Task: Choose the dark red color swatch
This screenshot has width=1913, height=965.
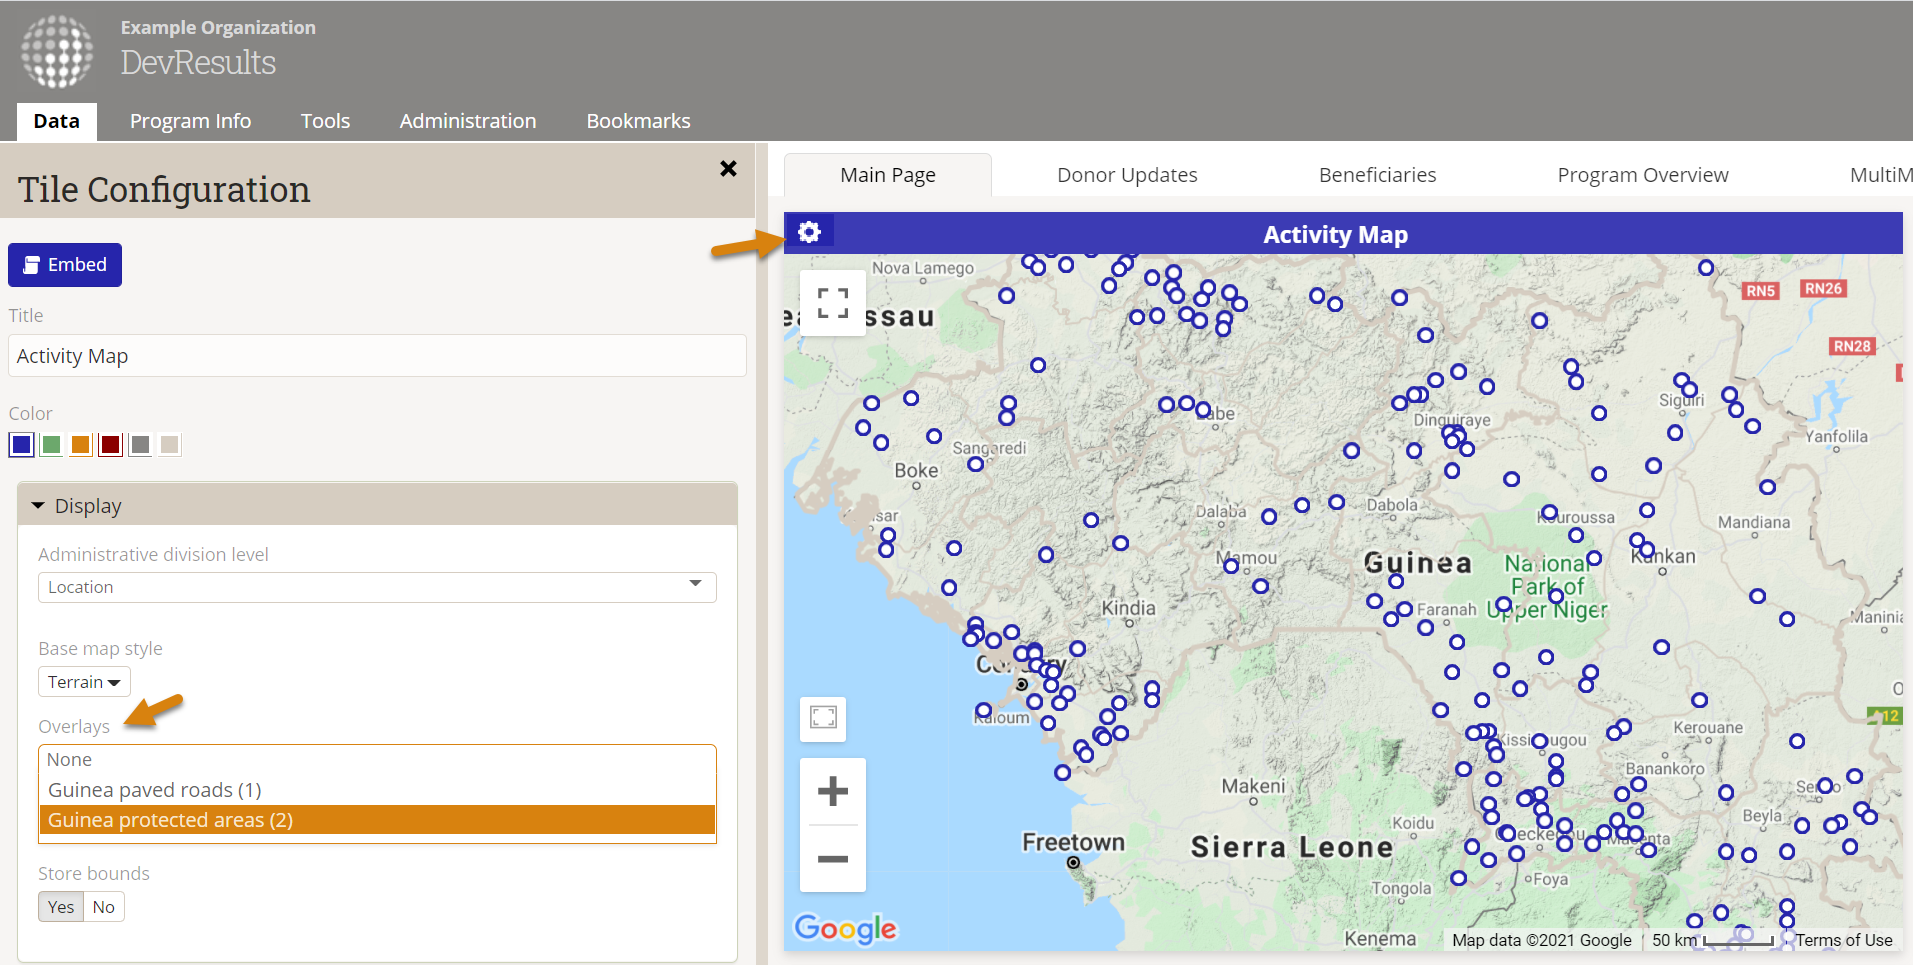Action: pyautogui.click(x=111, y=445)
